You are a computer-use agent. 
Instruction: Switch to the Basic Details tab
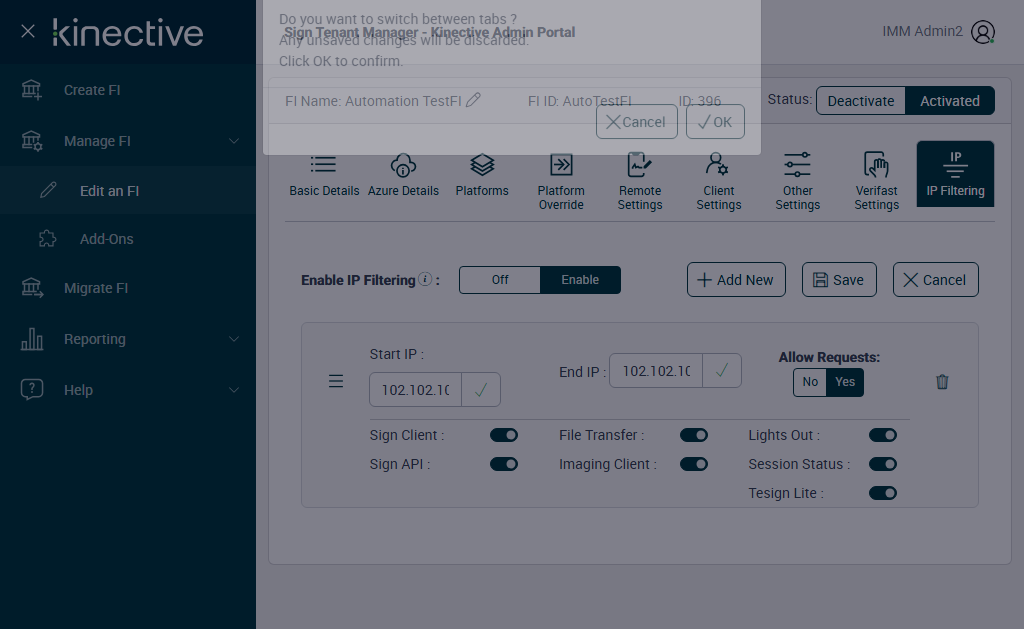(x=324, y=174)
